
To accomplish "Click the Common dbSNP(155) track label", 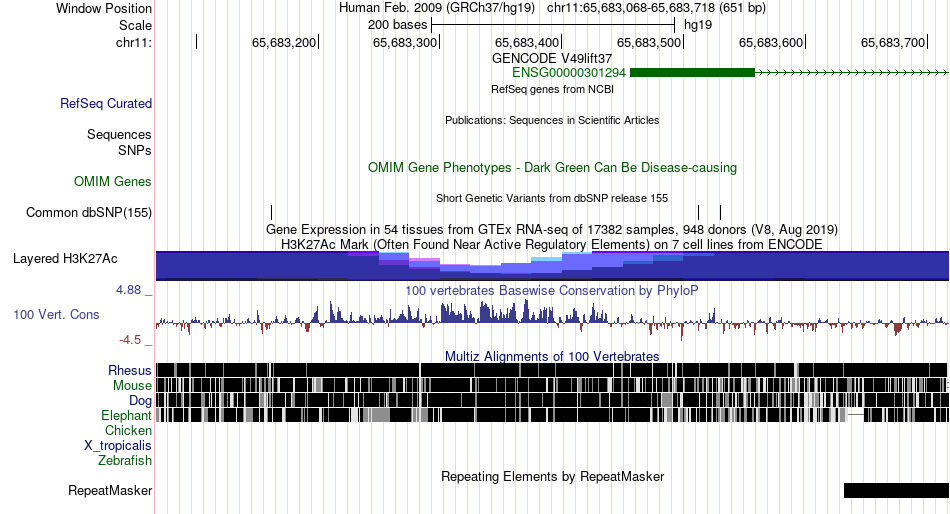I will pyautogui.click(x=88, y=213).
